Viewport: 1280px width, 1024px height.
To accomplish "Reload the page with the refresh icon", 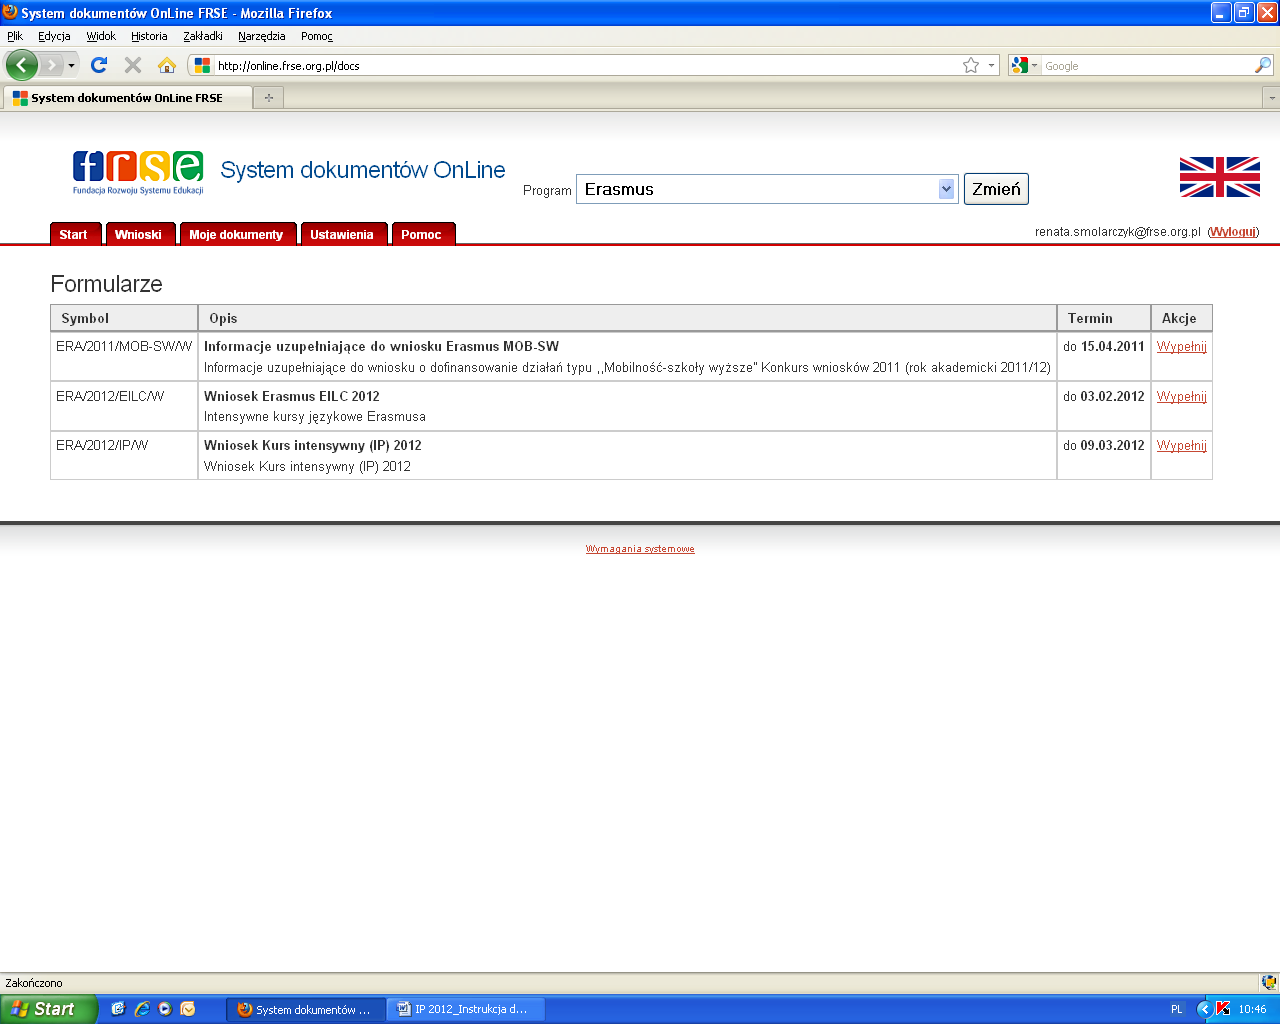I will click(98, 65).
